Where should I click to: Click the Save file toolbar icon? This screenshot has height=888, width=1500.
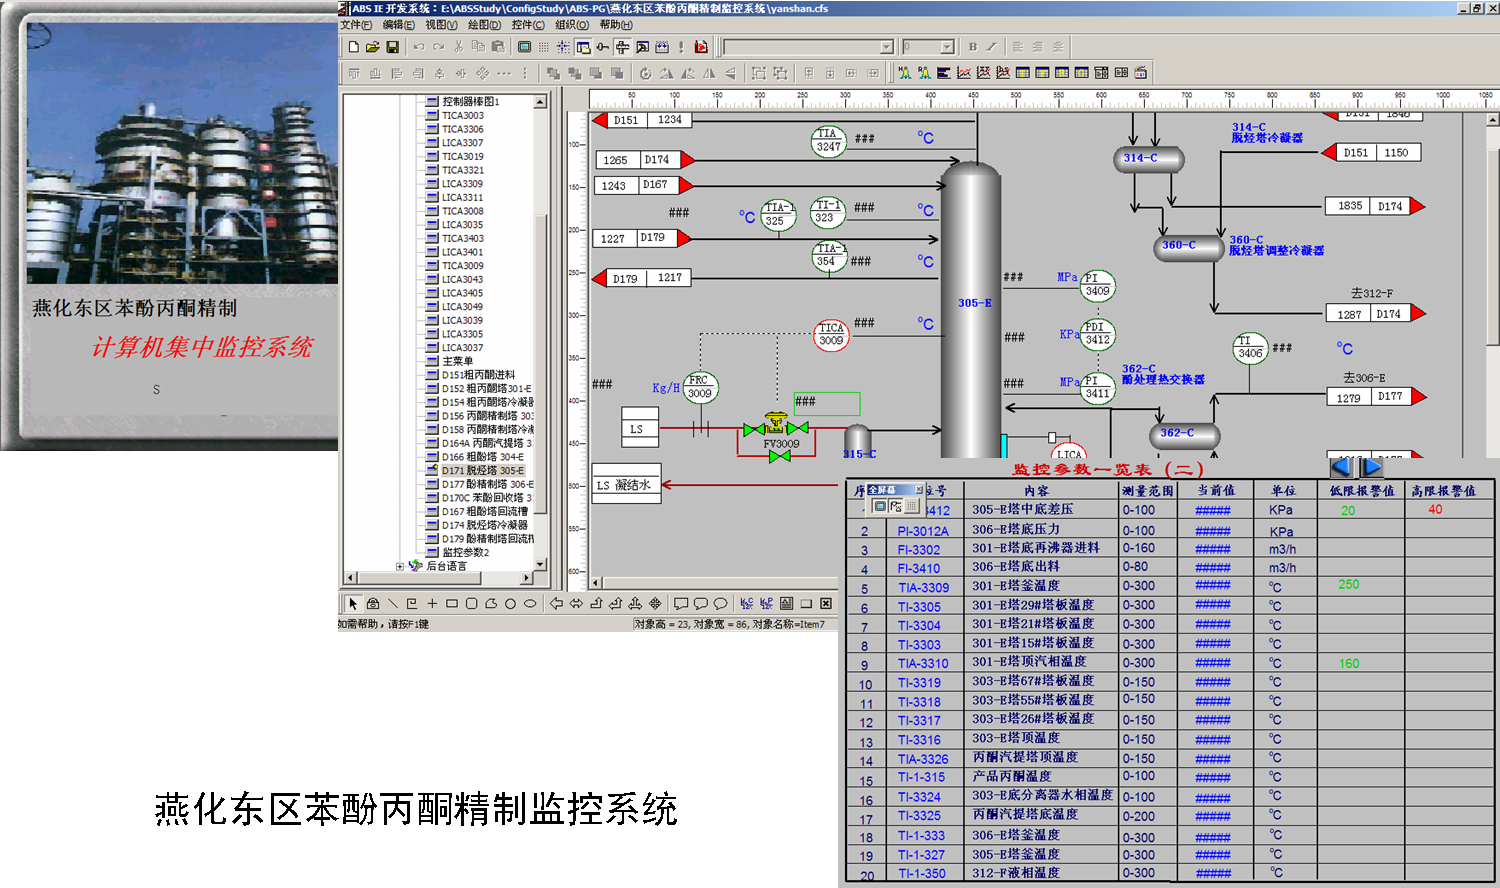392,47
